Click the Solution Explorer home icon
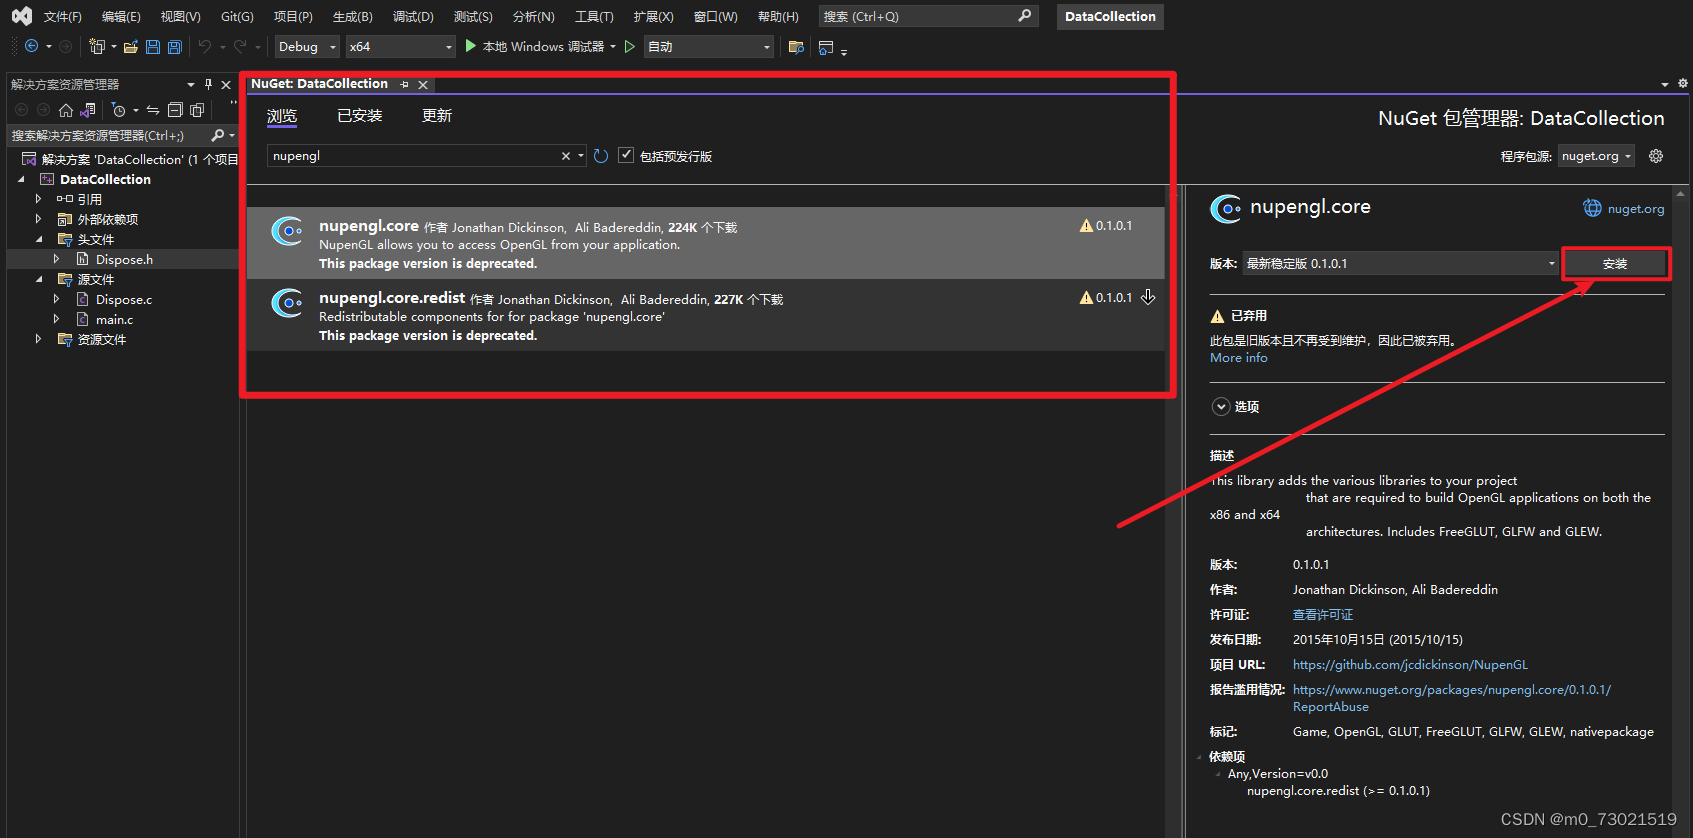This screenshot has width=1693, height=838. click(66, 110)
